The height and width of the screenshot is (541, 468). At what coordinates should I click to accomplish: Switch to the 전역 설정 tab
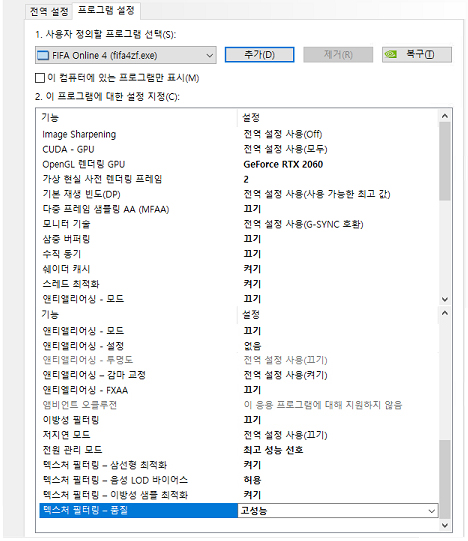[x=49, y=11]
